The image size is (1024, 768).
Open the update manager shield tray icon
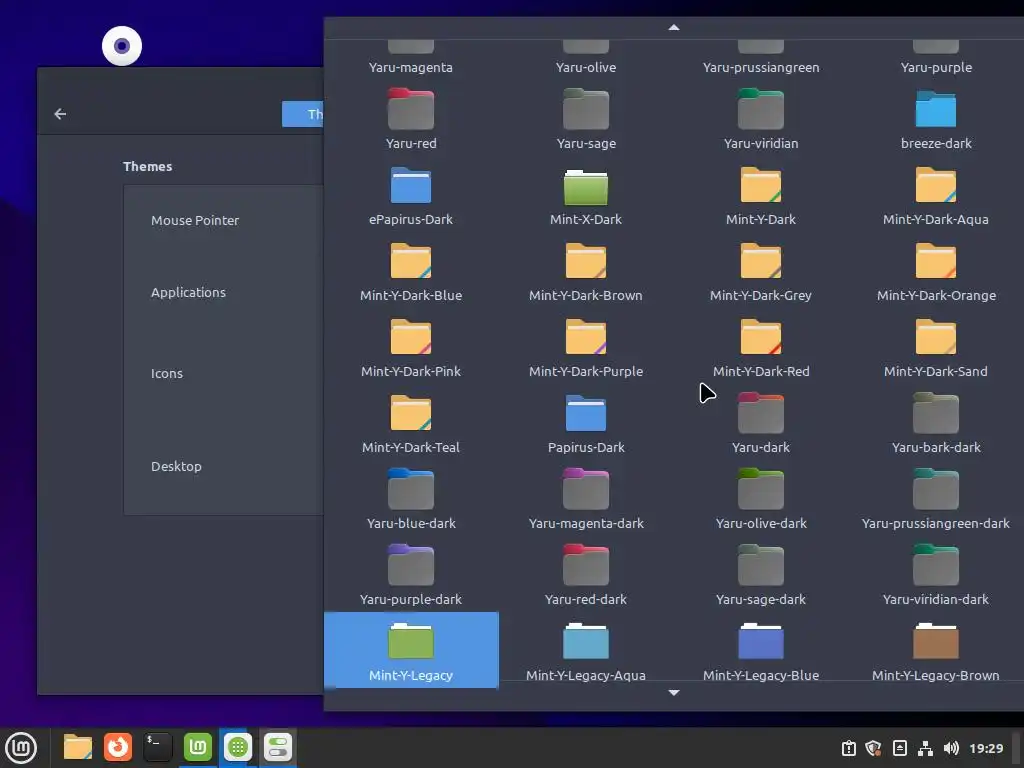(873, 748)
